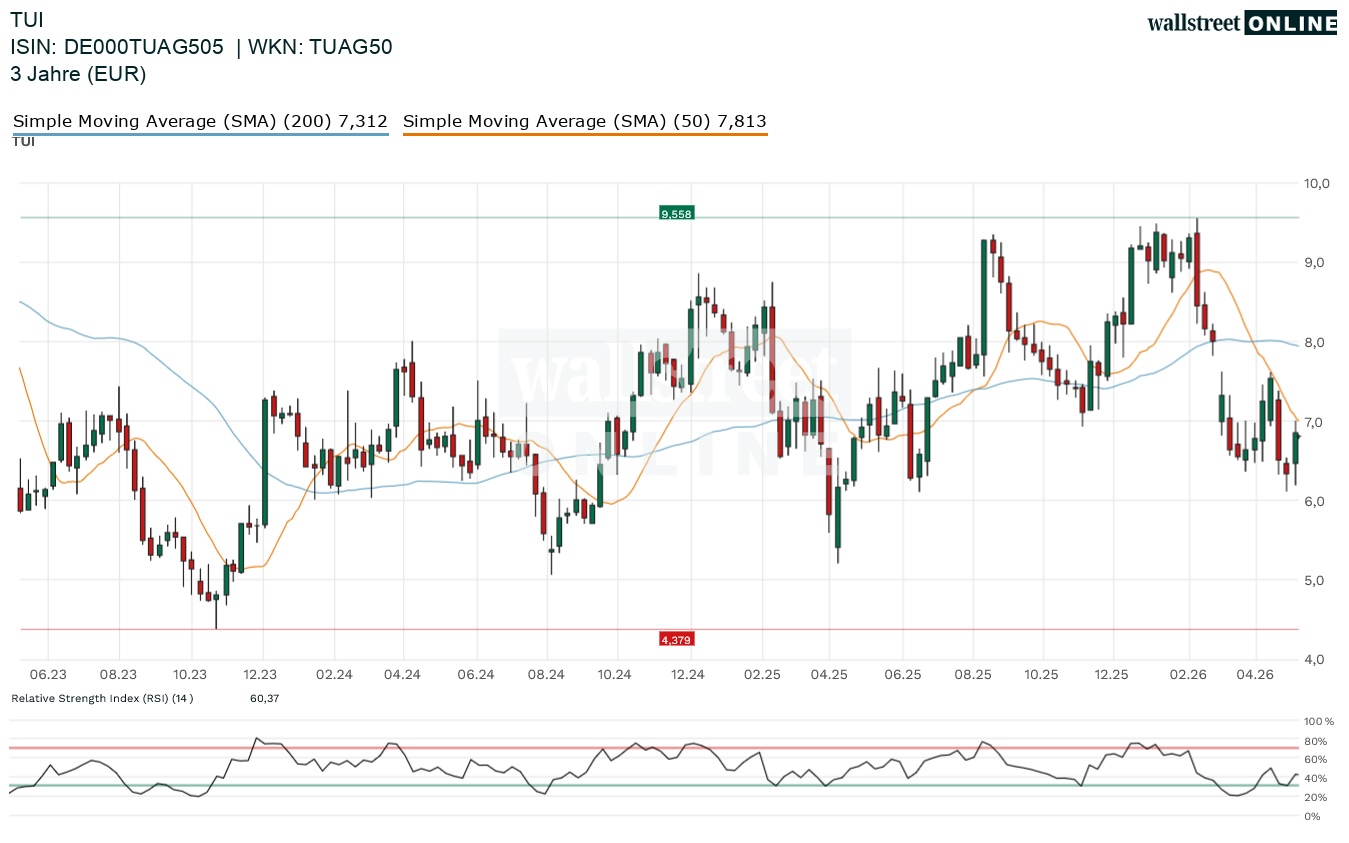Click the 06.25 date axis label
The height and width of the screenshot is (843, 1349).
(x=903, y=675)
